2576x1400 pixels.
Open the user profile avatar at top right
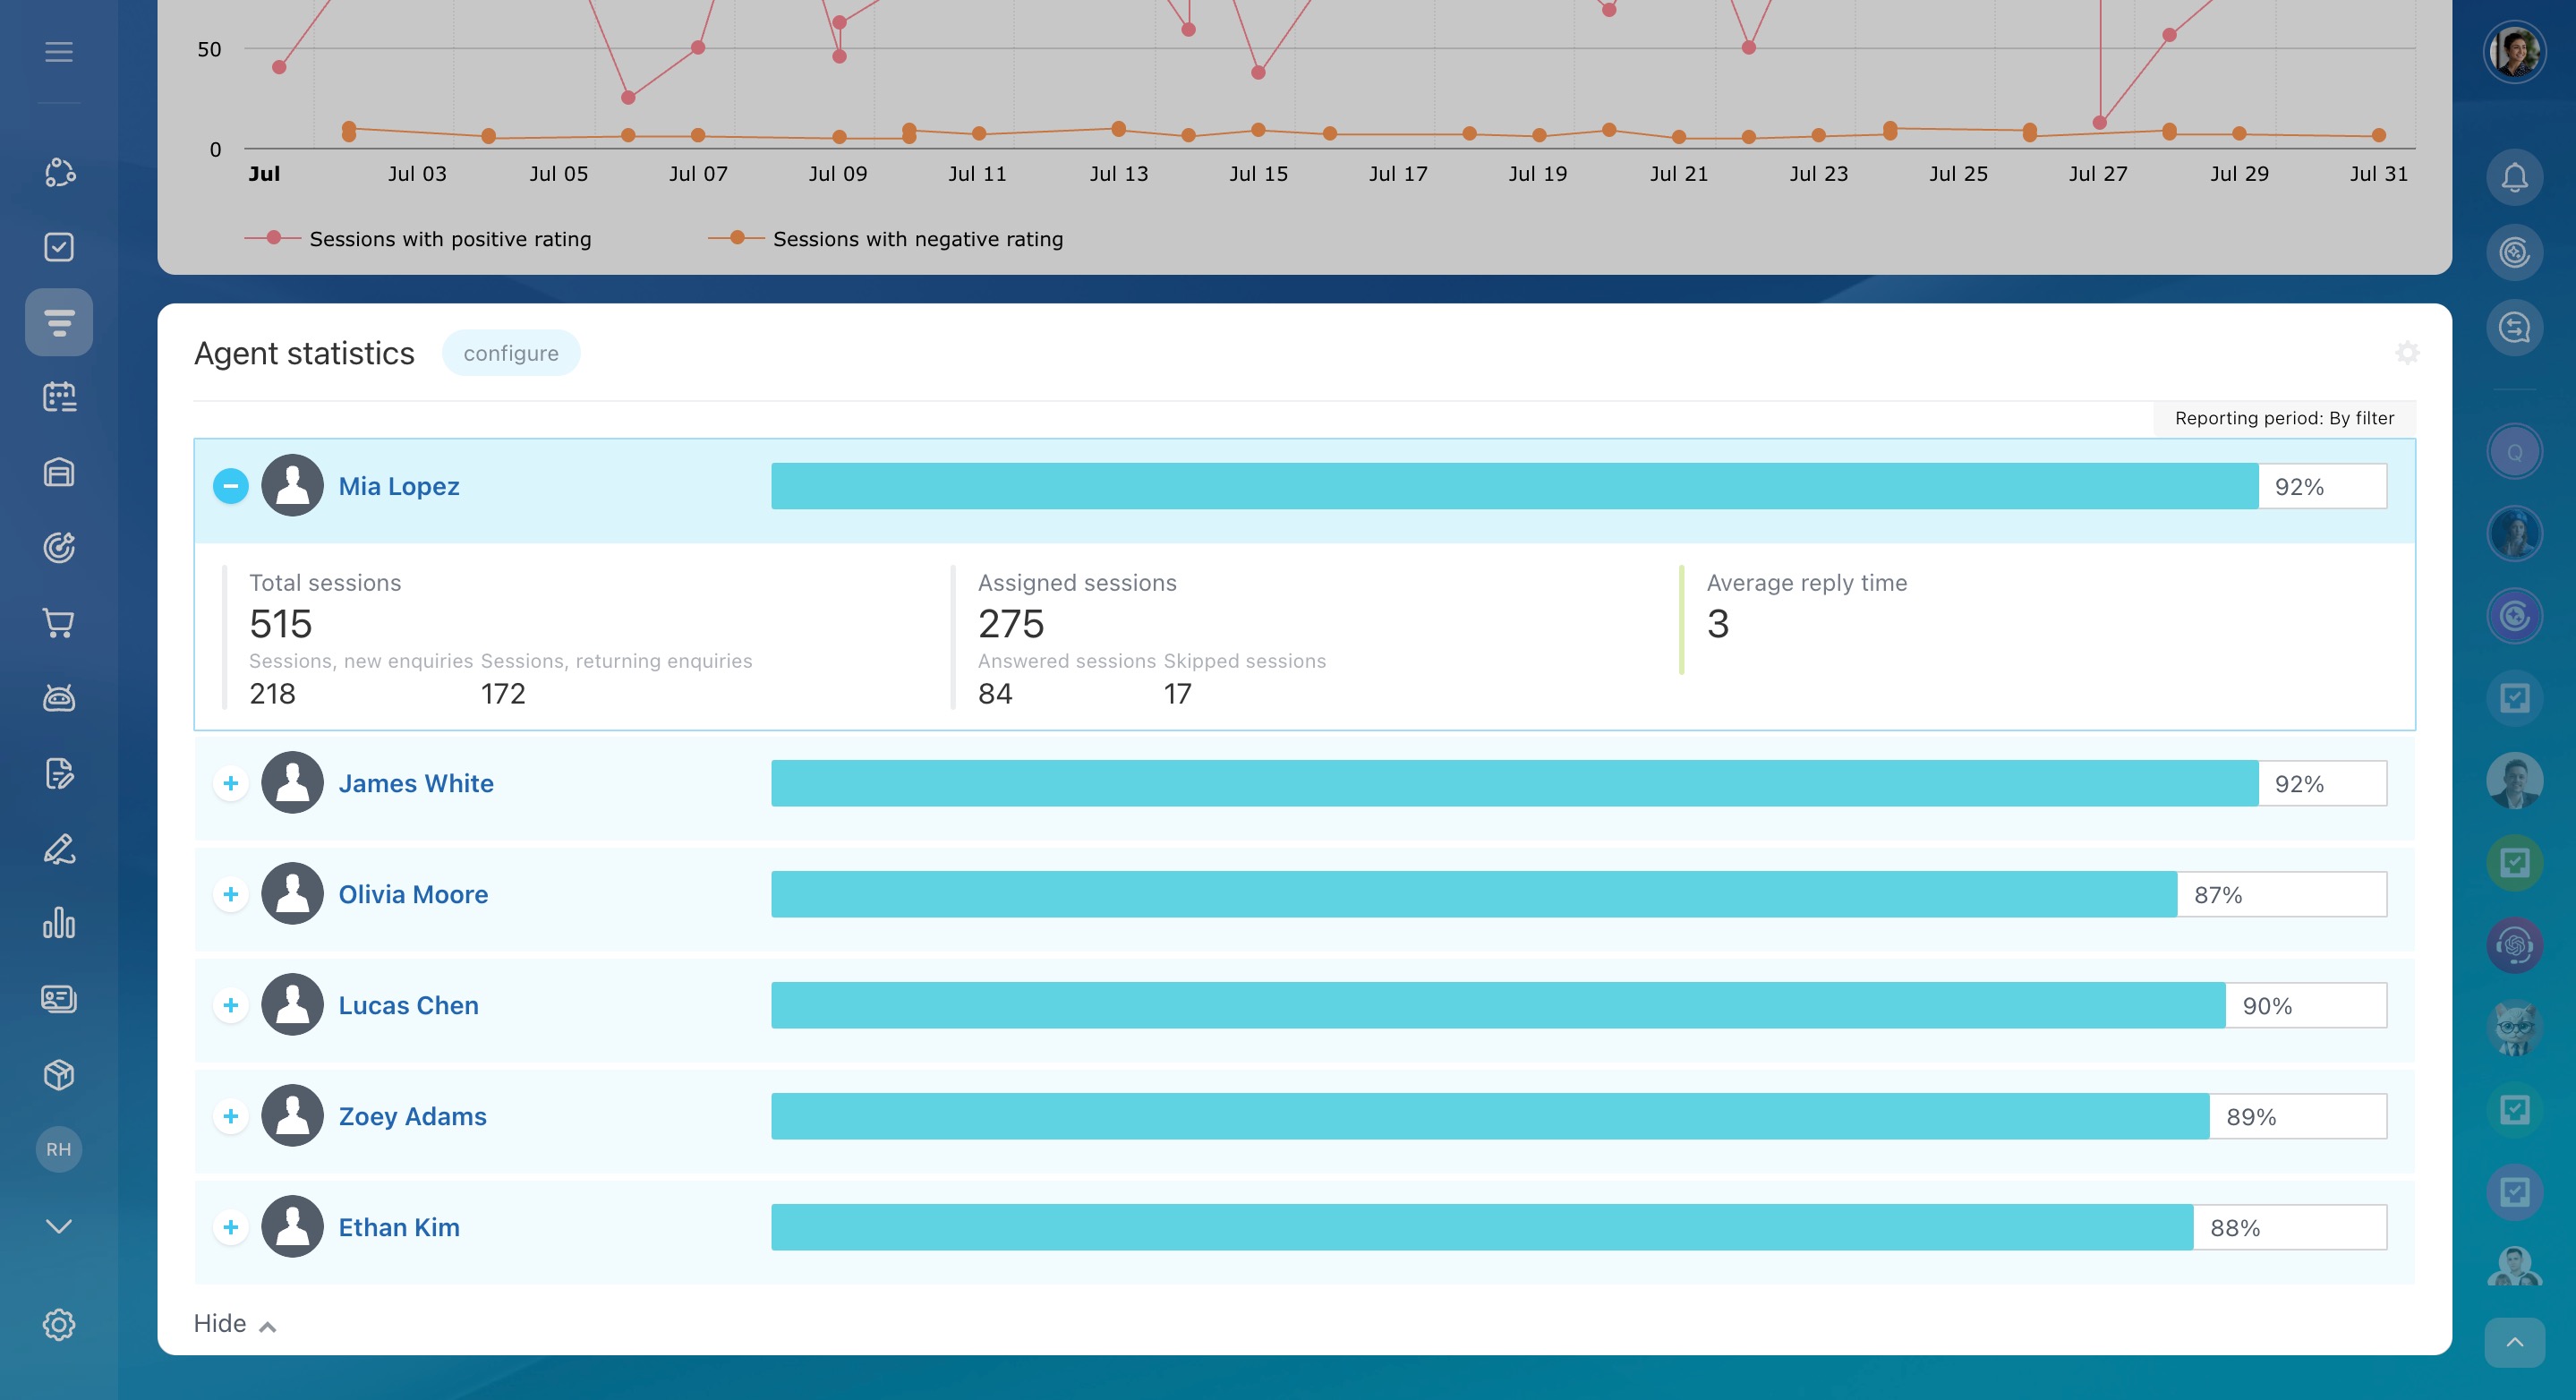tap(2514, 52)
